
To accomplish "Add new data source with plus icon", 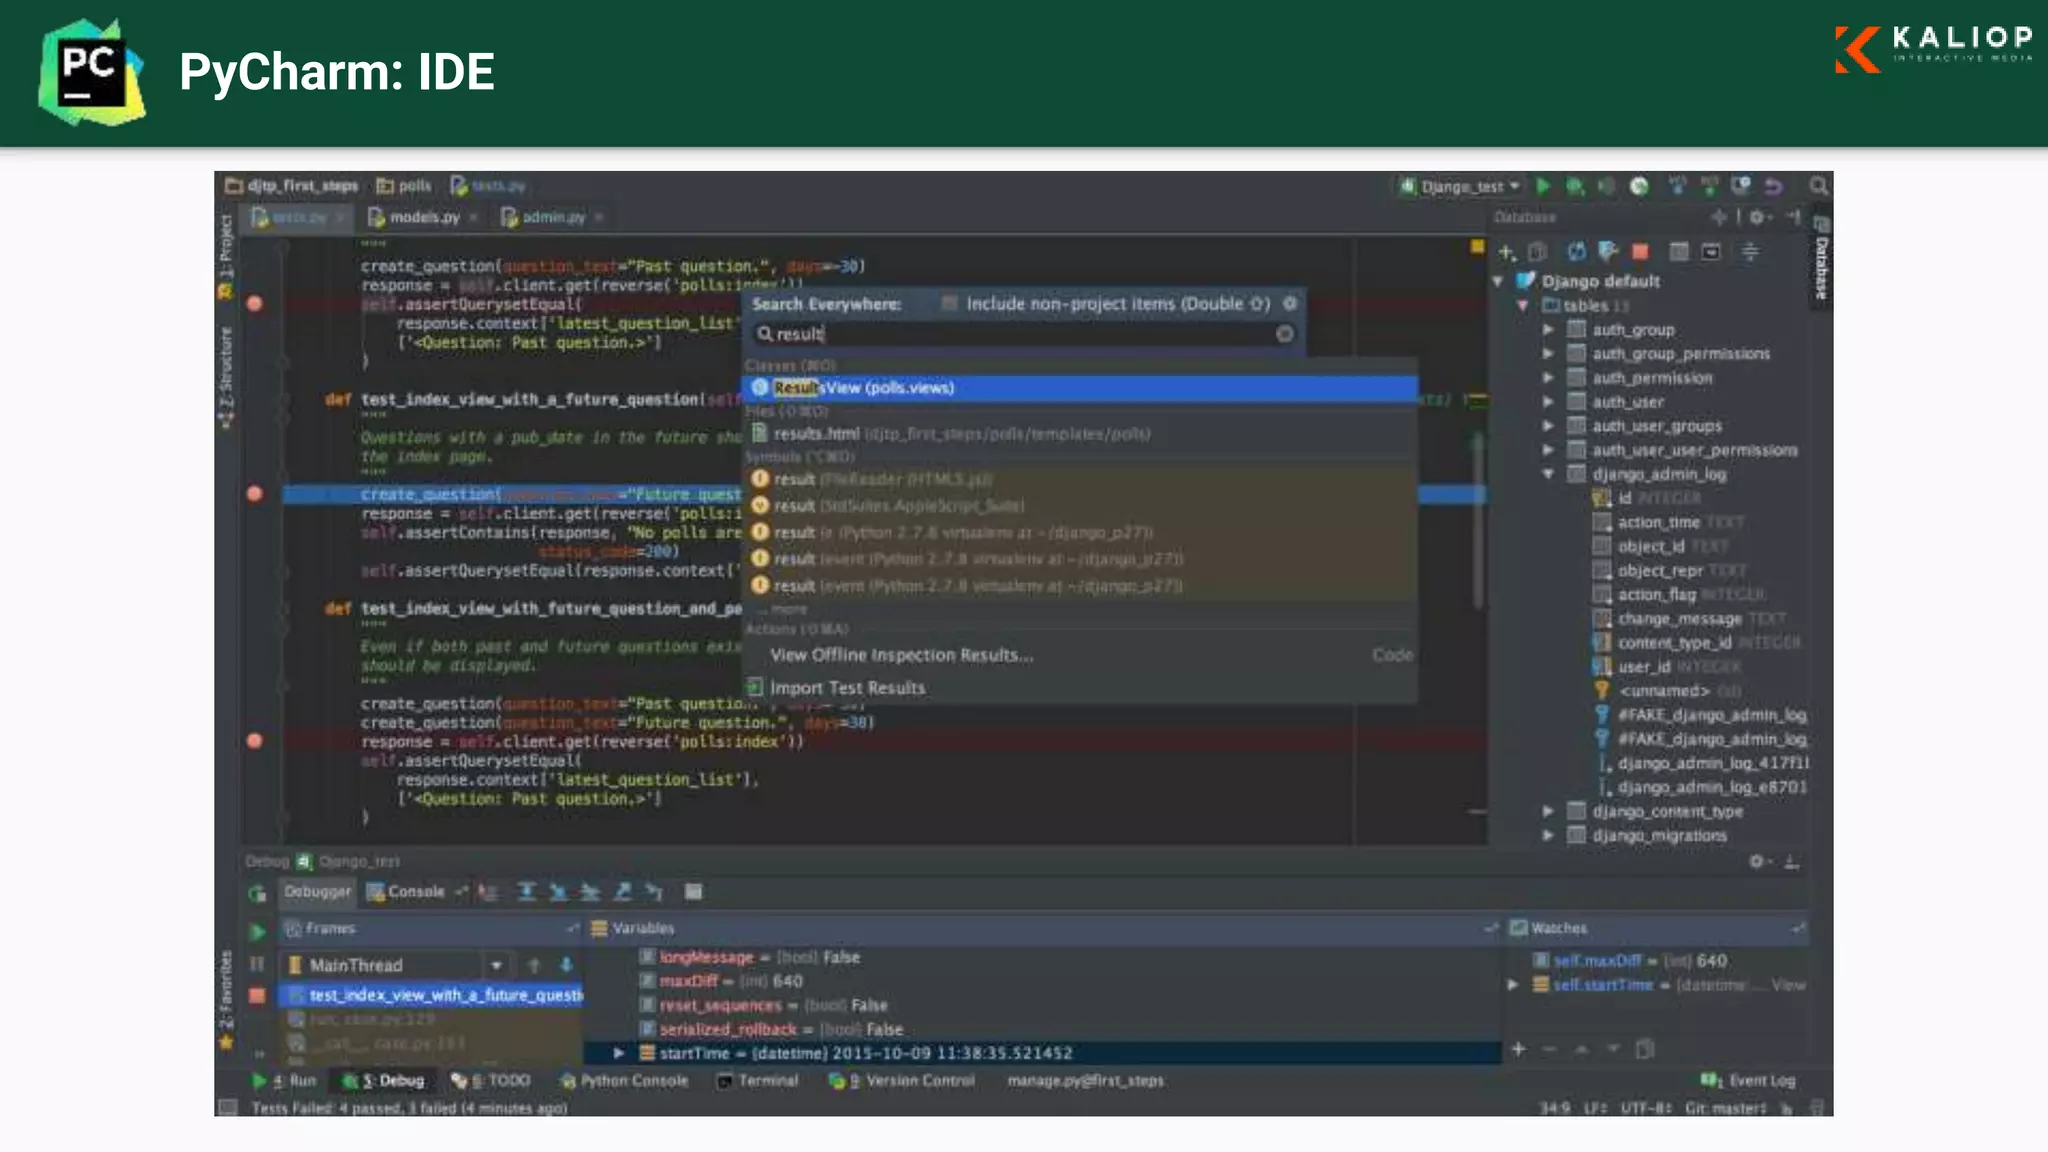I will click(x=1506, y=252).
